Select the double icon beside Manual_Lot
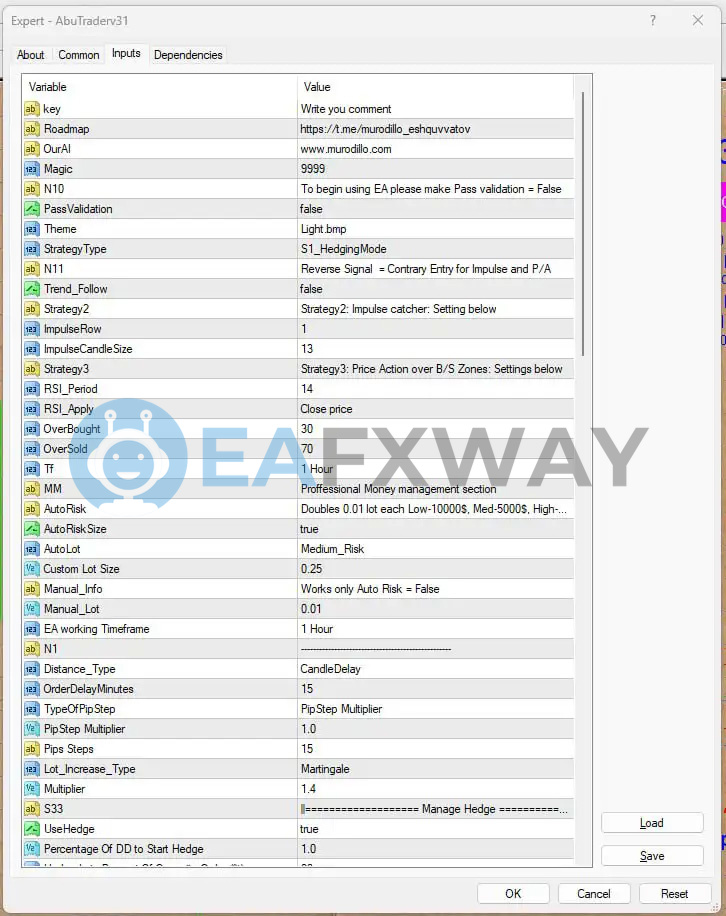726x916 pixels. (x=32, y=609)
